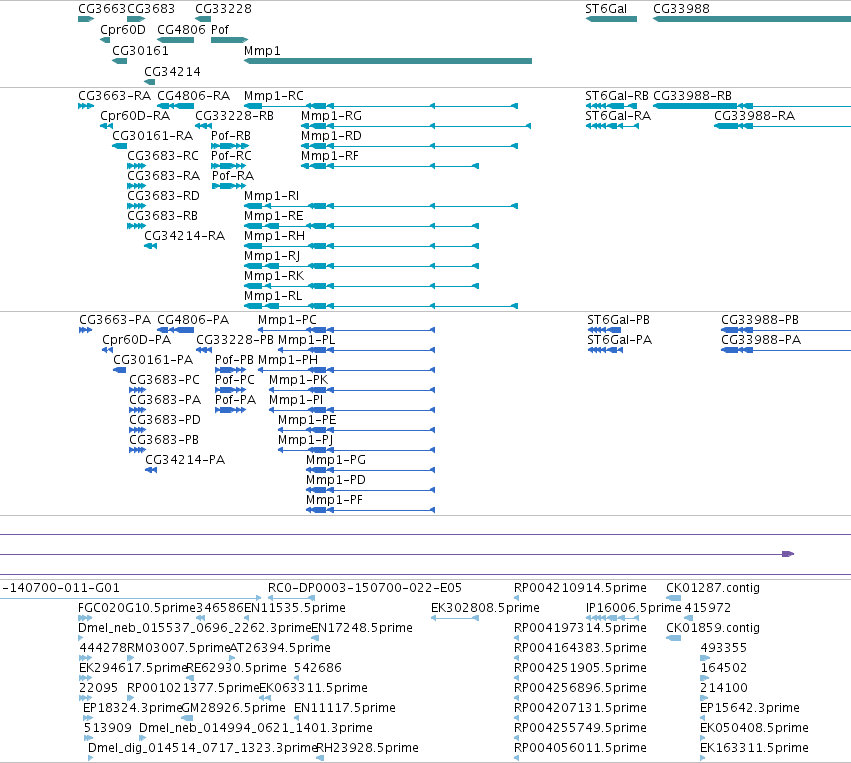The width and height of the screenshot is (851, 763).
Task: Click transcript CG3683-RD
Action: pyautogui.click(x=136, y=206)
